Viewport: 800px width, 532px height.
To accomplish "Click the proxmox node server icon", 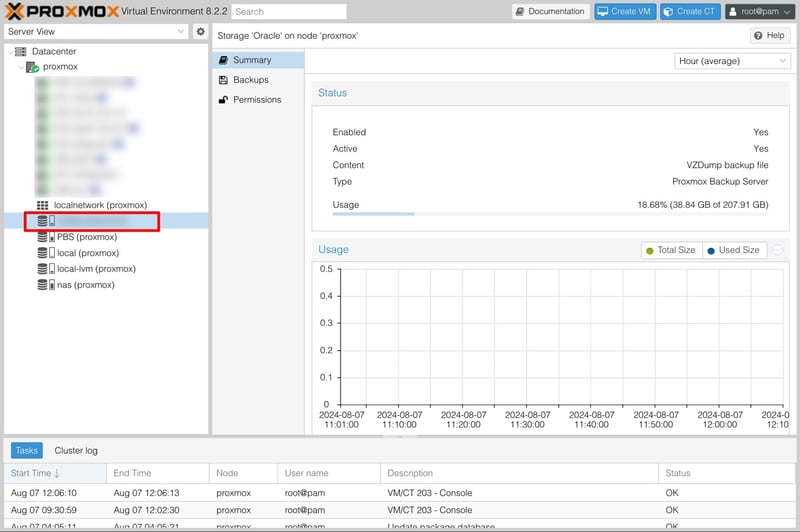I will click(x=32, y=67).
